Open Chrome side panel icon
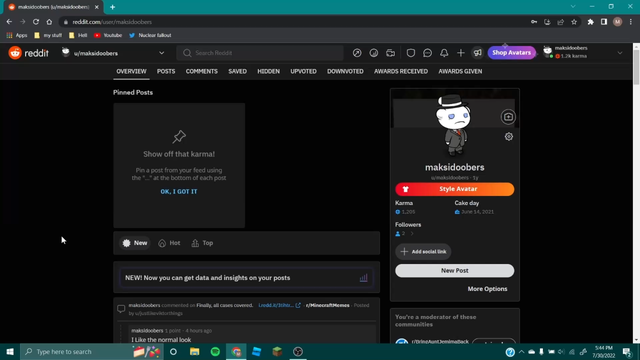Viewport: 640px width, 360px height. (x=604, y=22)
